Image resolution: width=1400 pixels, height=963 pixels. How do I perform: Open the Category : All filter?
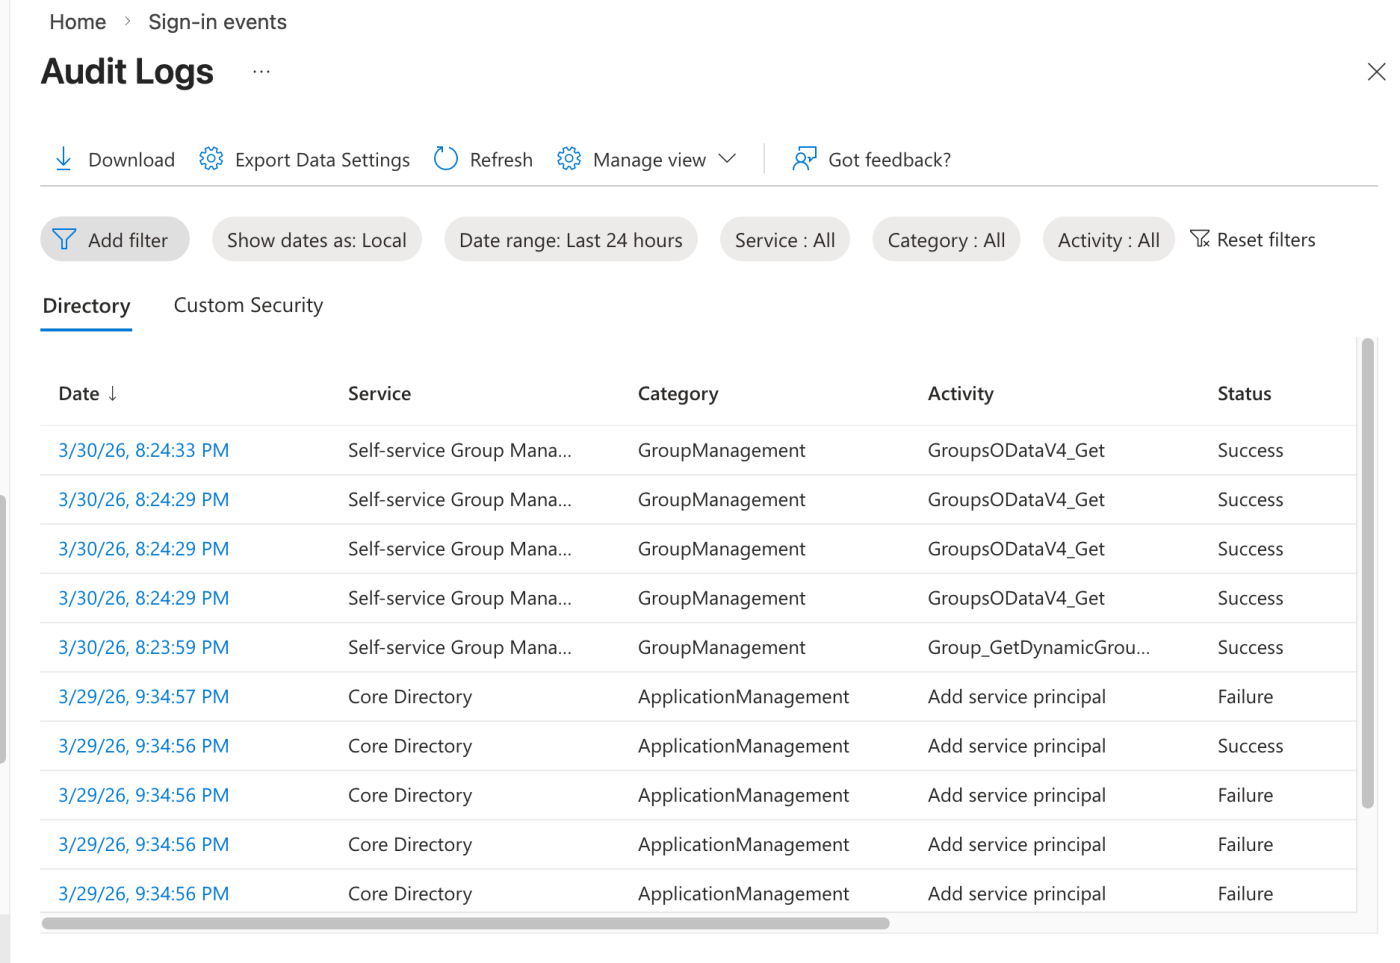pyautogui.click(x=946, y=240)
